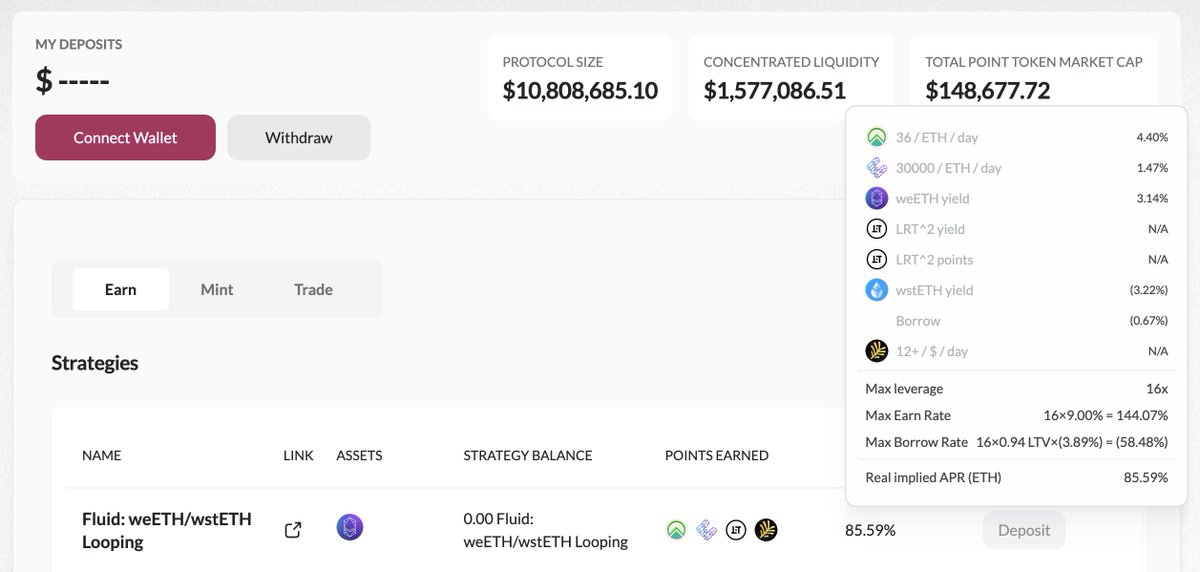Viewport: 1200px width, 572px height.
Task: Click the LRT^2 points icon in tooltip
Action: point(877,259)
